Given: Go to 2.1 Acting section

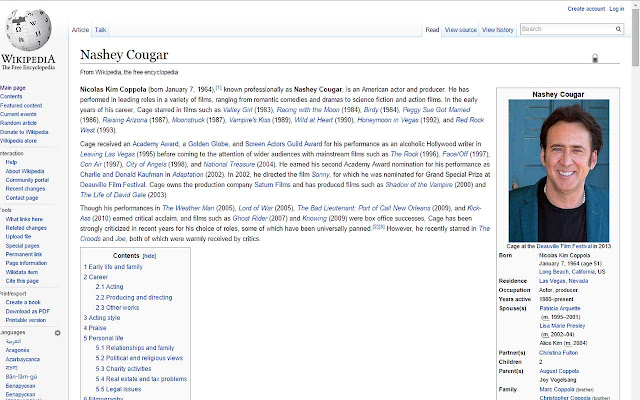Looking at the screenshot, I should click(109, 287).
